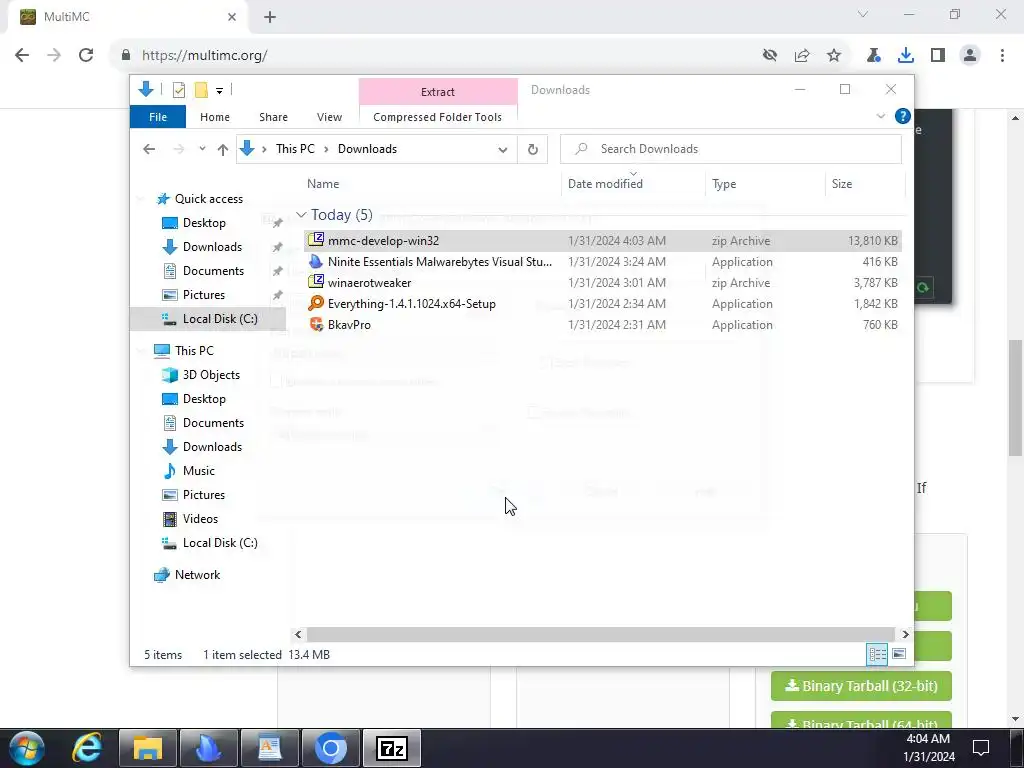This screenshot has width=1024, height=768.
Task: Open Chrome experiments flask icon
Action: pos(874,56)
